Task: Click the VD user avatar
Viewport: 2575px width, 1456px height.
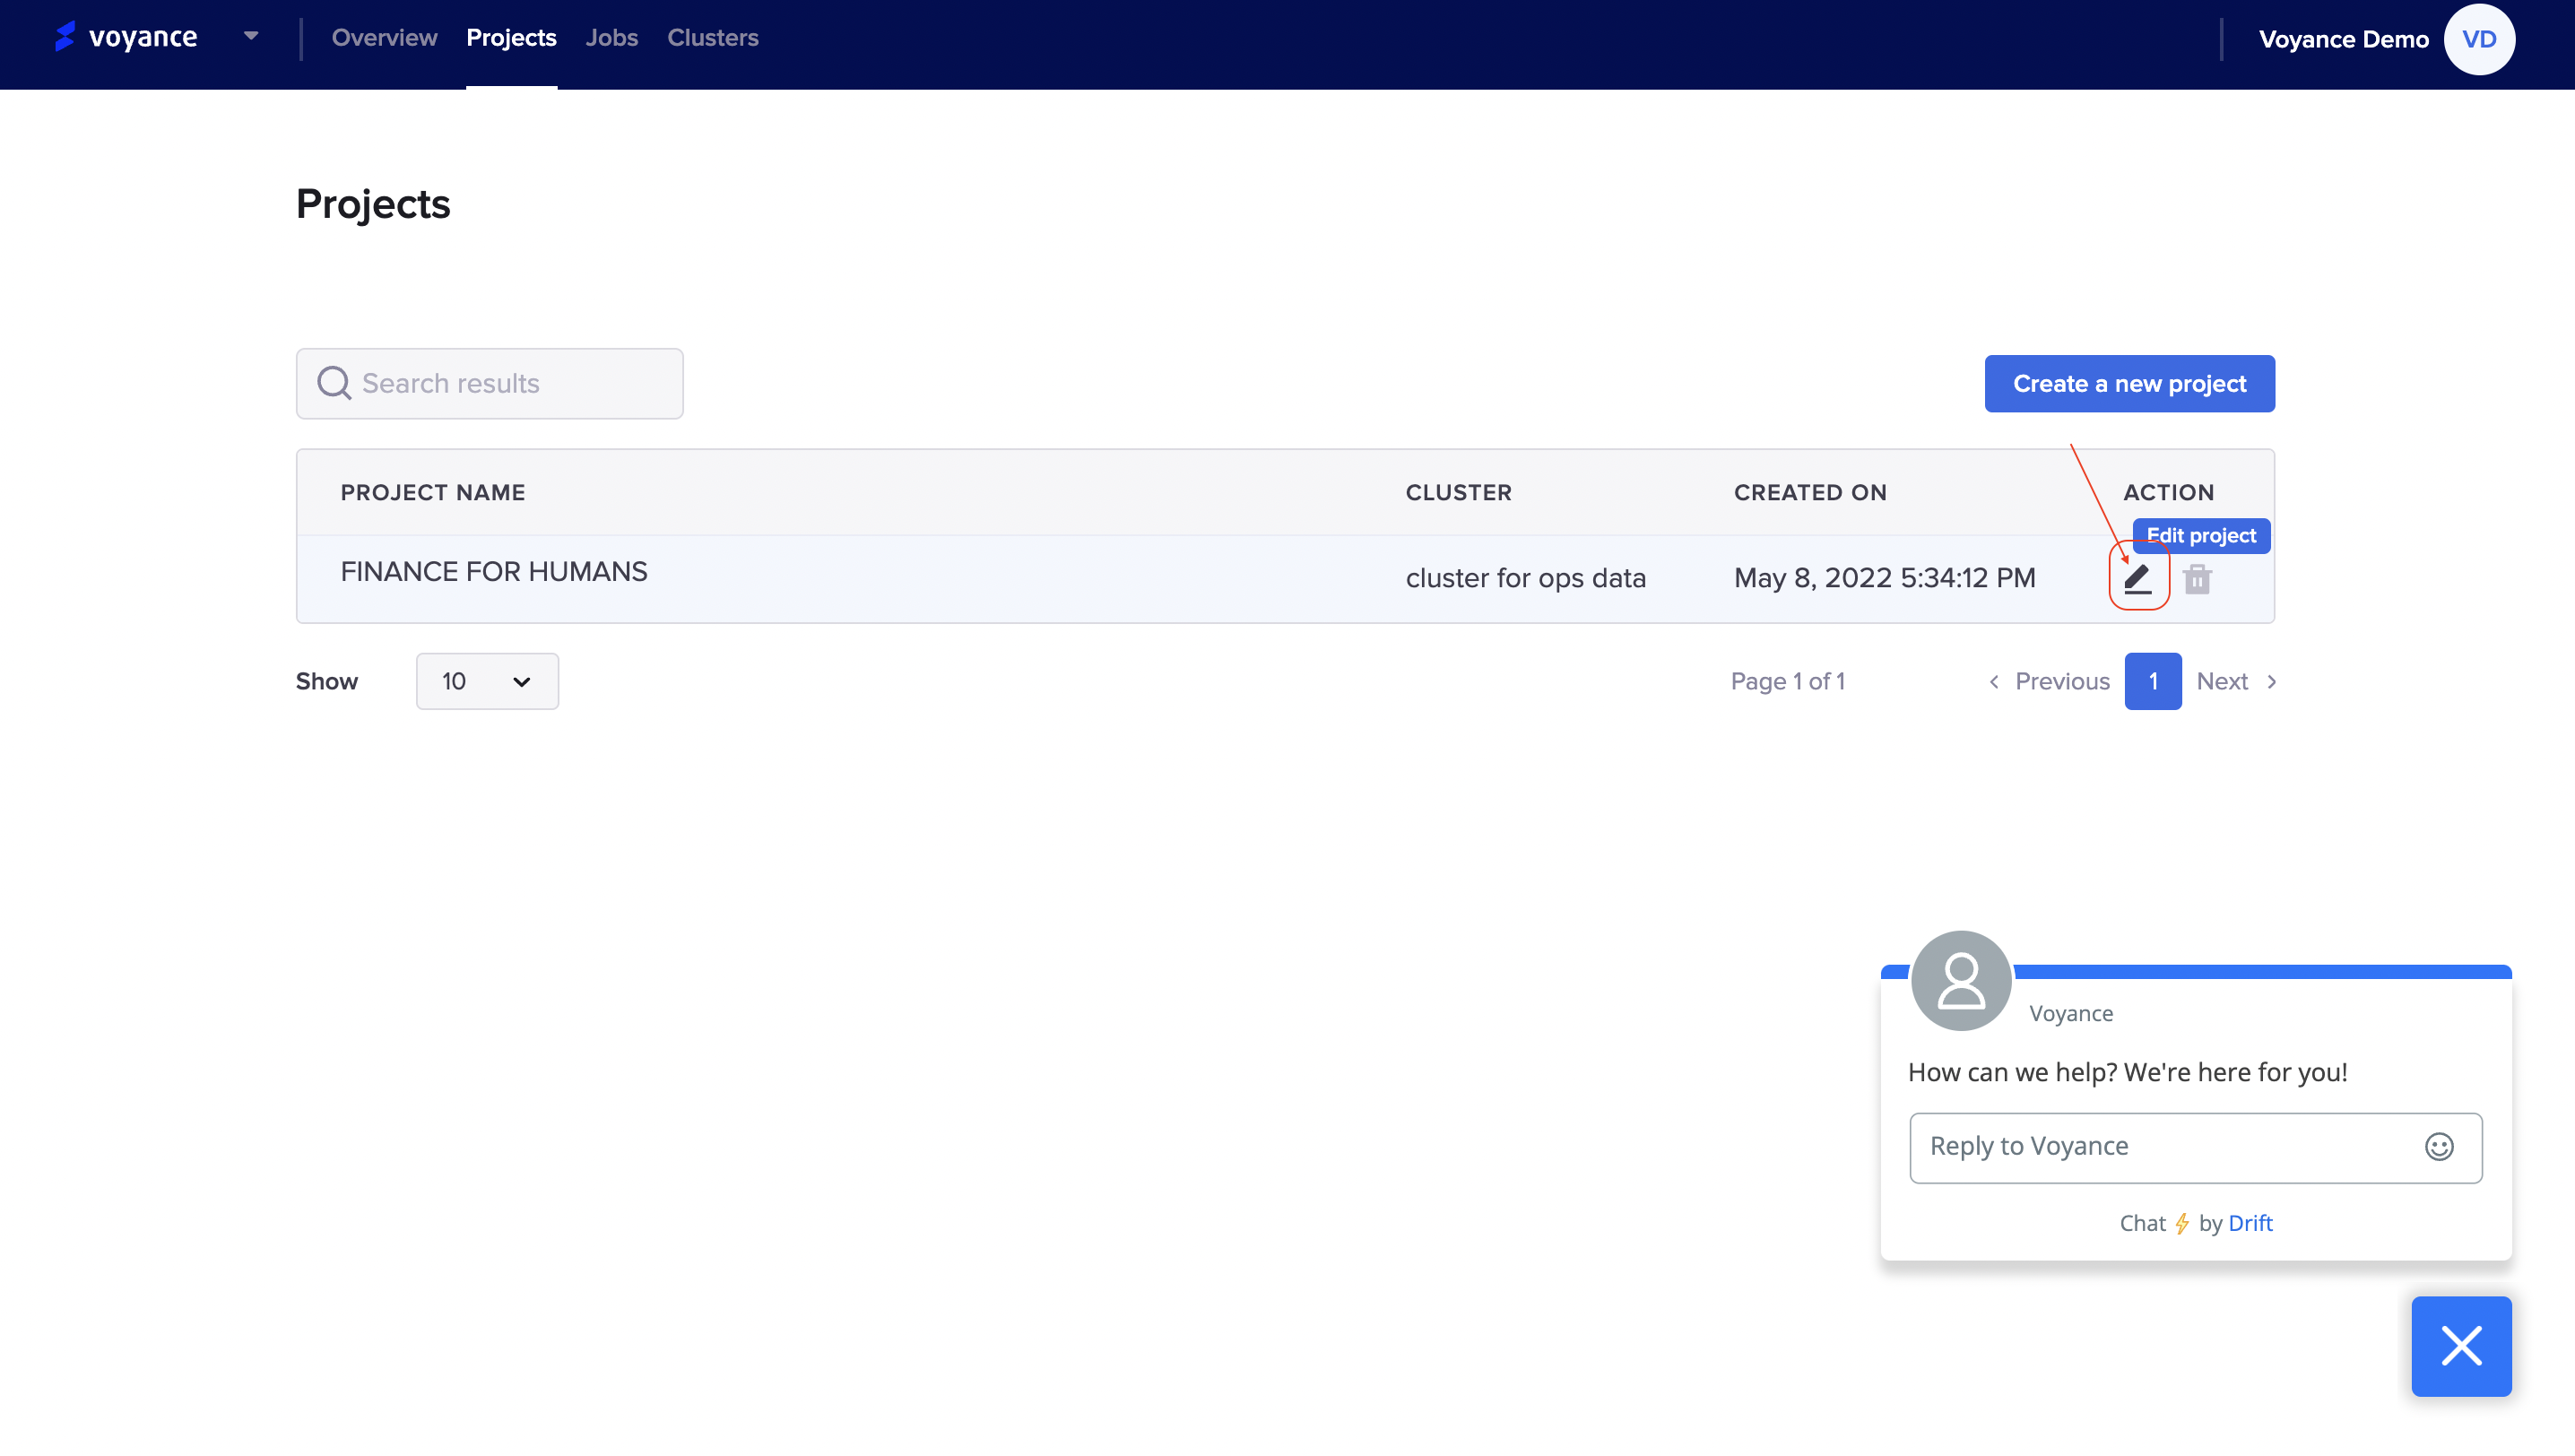Action: click(2478, 39)
